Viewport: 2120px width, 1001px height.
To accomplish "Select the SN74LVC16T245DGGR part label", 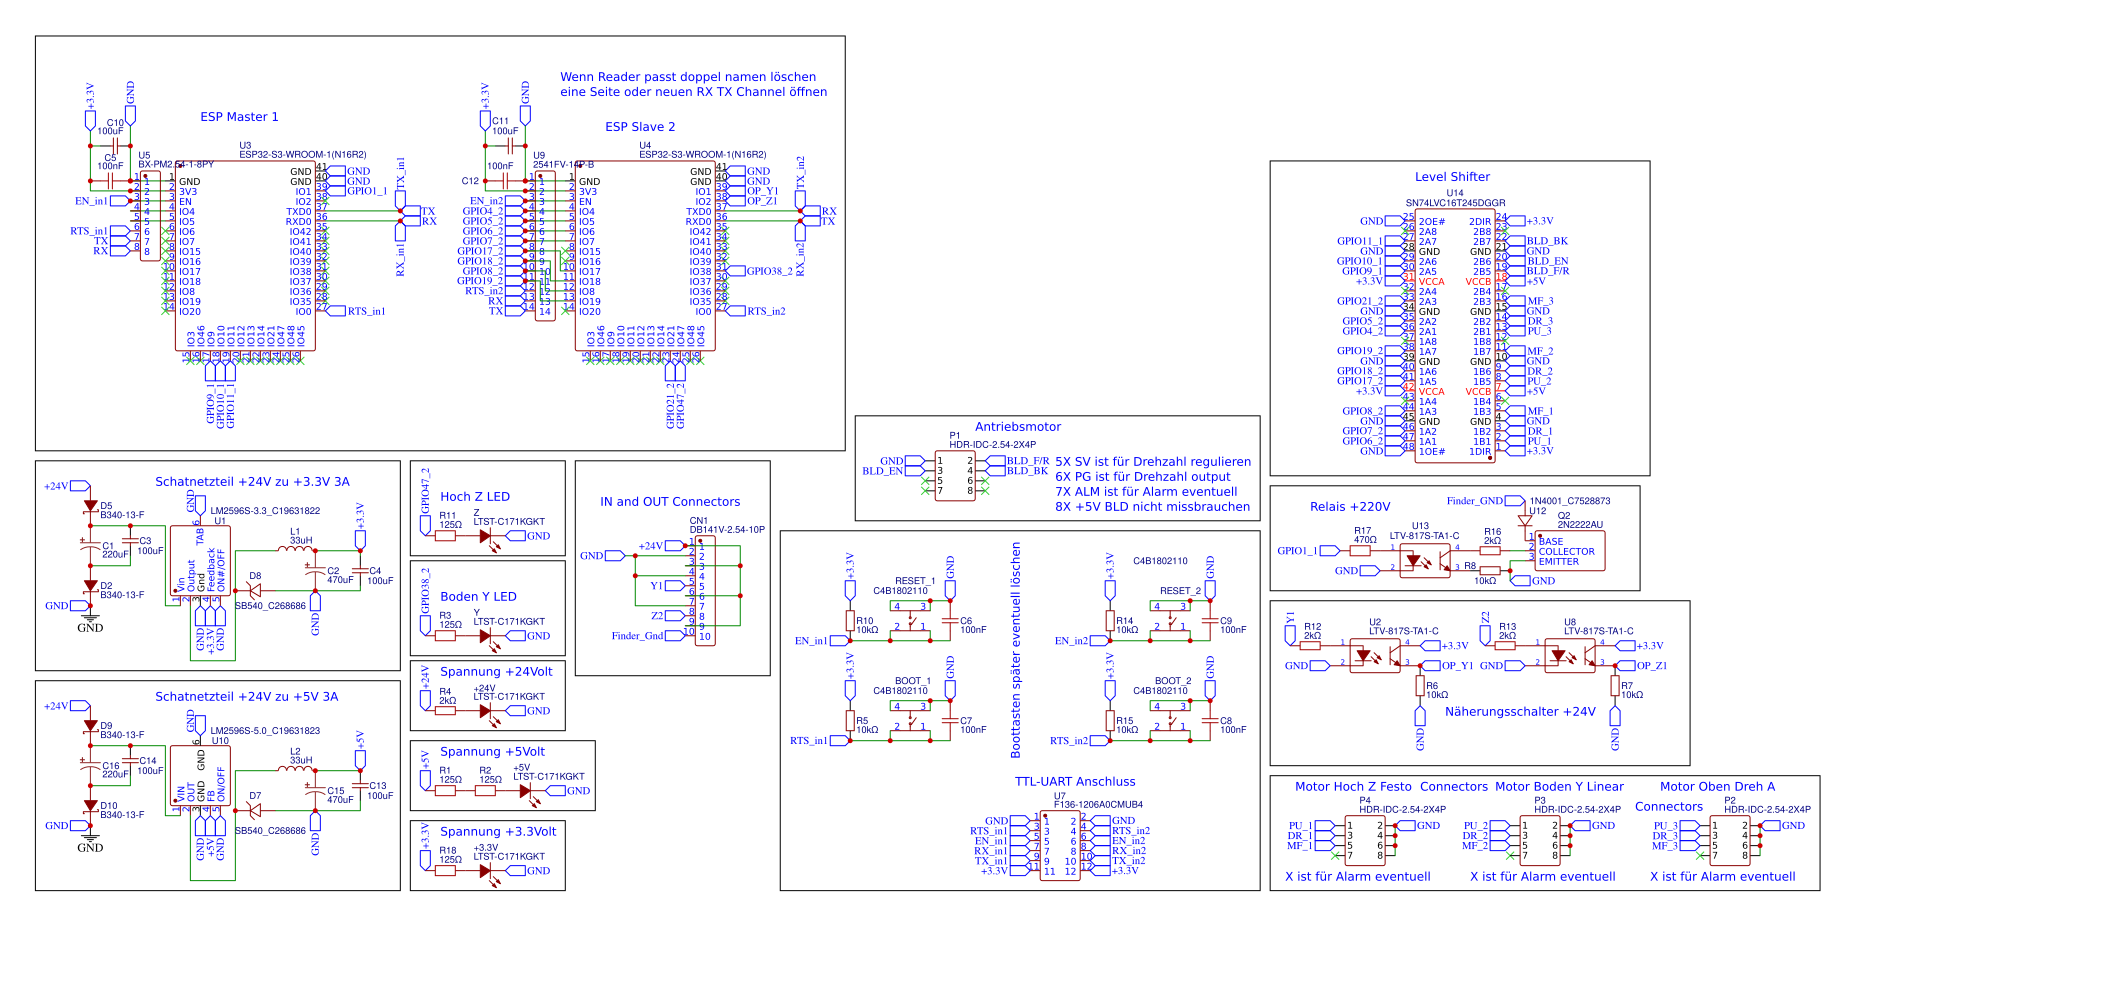I will 1455,203.
